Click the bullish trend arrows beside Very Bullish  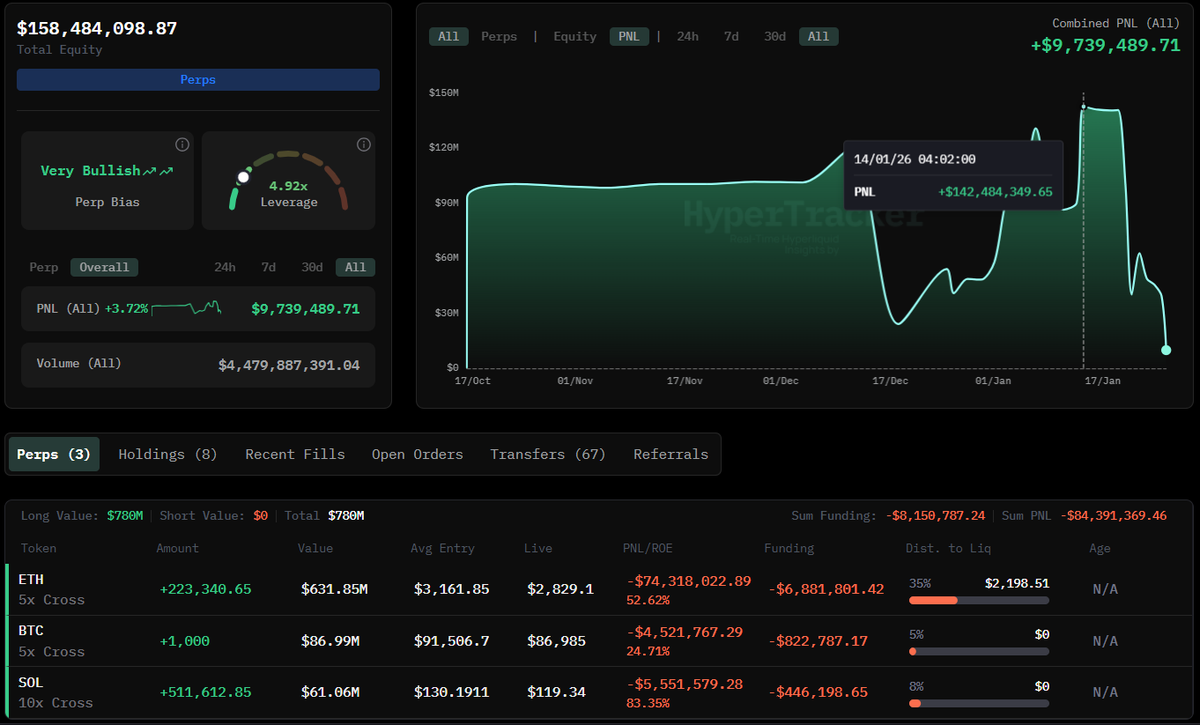click(157, 172)
